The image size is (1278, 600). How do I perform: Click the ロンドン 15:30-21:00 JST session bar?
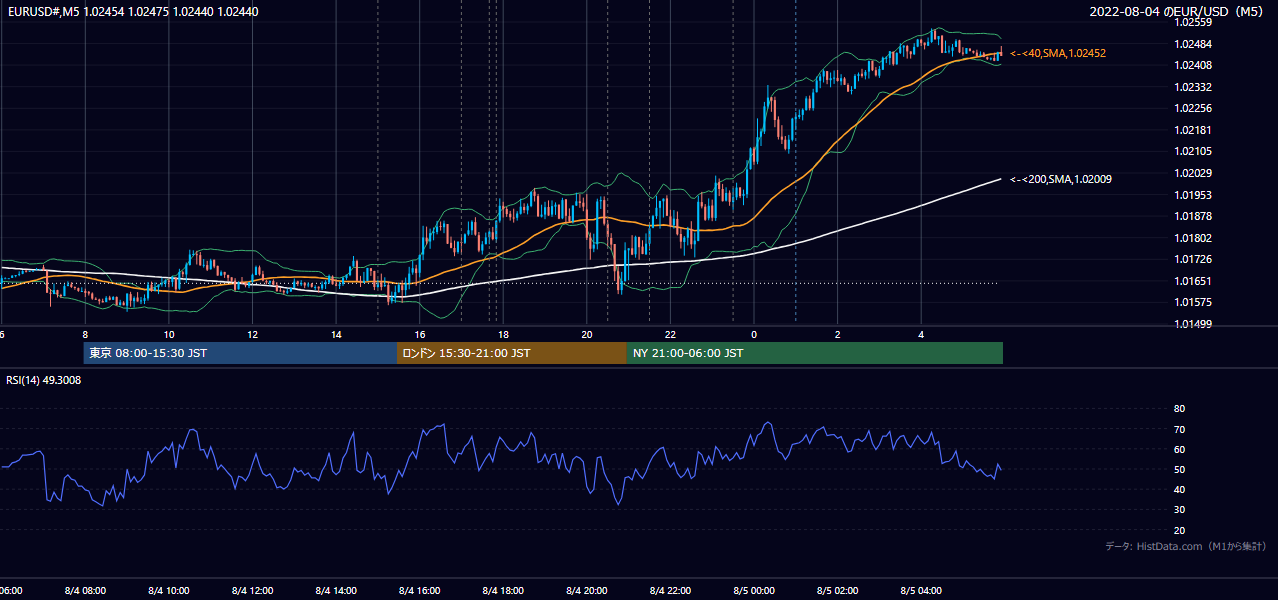click(x=512, y=353)
